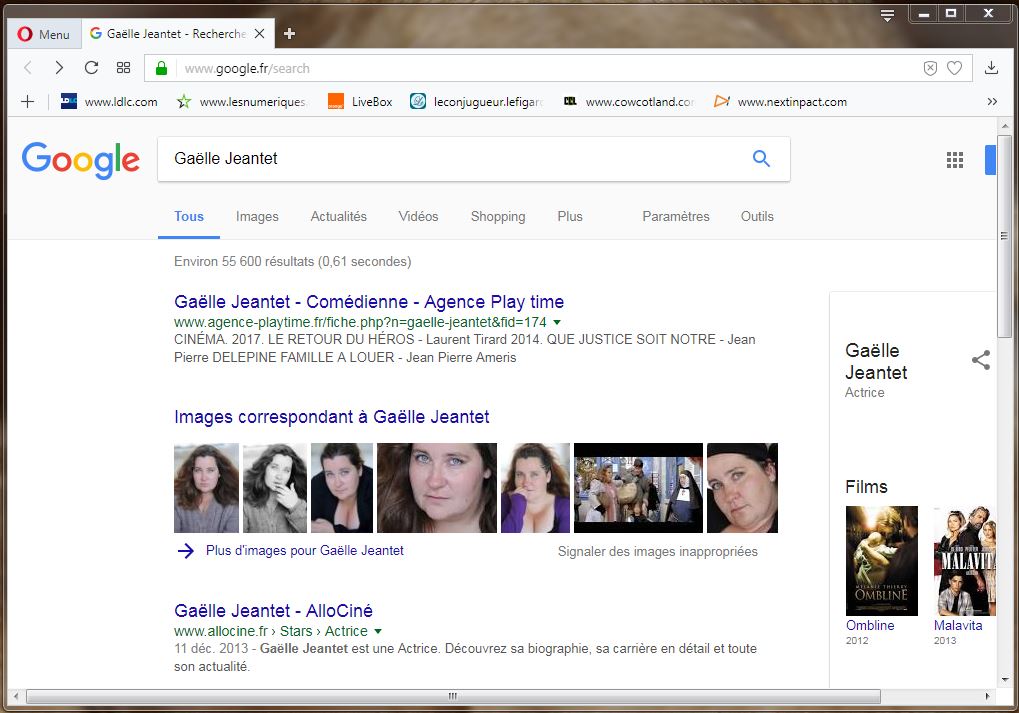Image resolution: width=1019 pixels, height=713 pixels.
Task: Open the Paramètres menu
Action: pyautogui.click(x=676, y=216)
